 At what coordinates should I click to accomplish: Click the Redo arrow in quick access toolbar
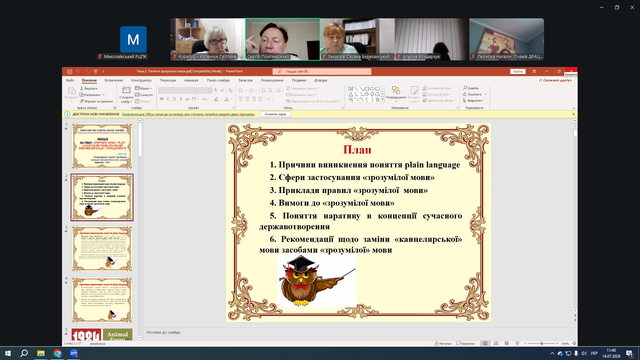click(x=88, y=71)
